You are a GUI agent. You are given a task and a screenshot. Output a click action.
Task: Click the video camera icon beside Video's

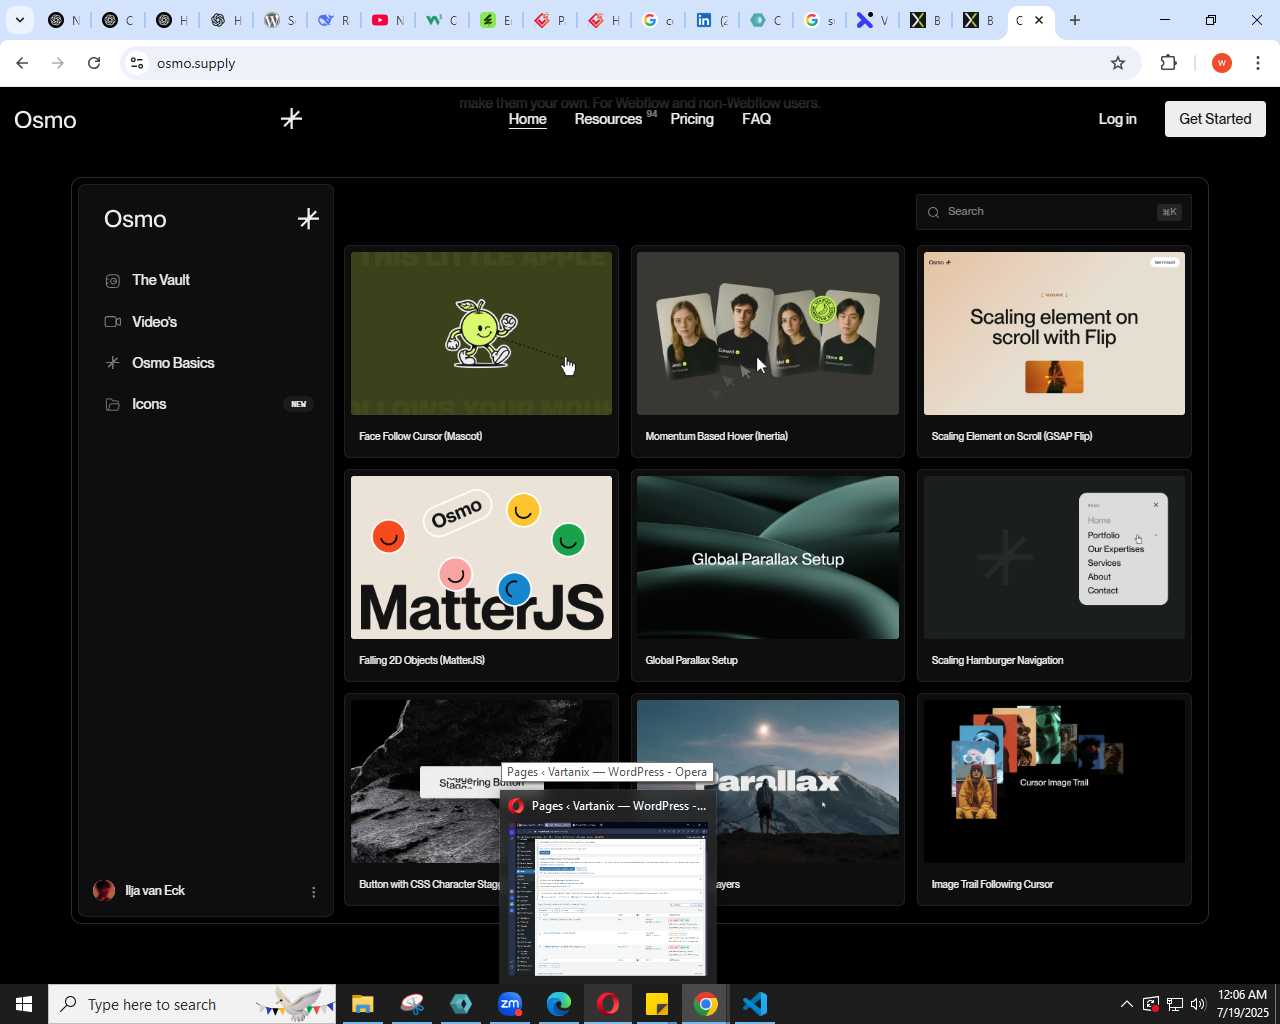pyautogui.click(x=113, y=322)
